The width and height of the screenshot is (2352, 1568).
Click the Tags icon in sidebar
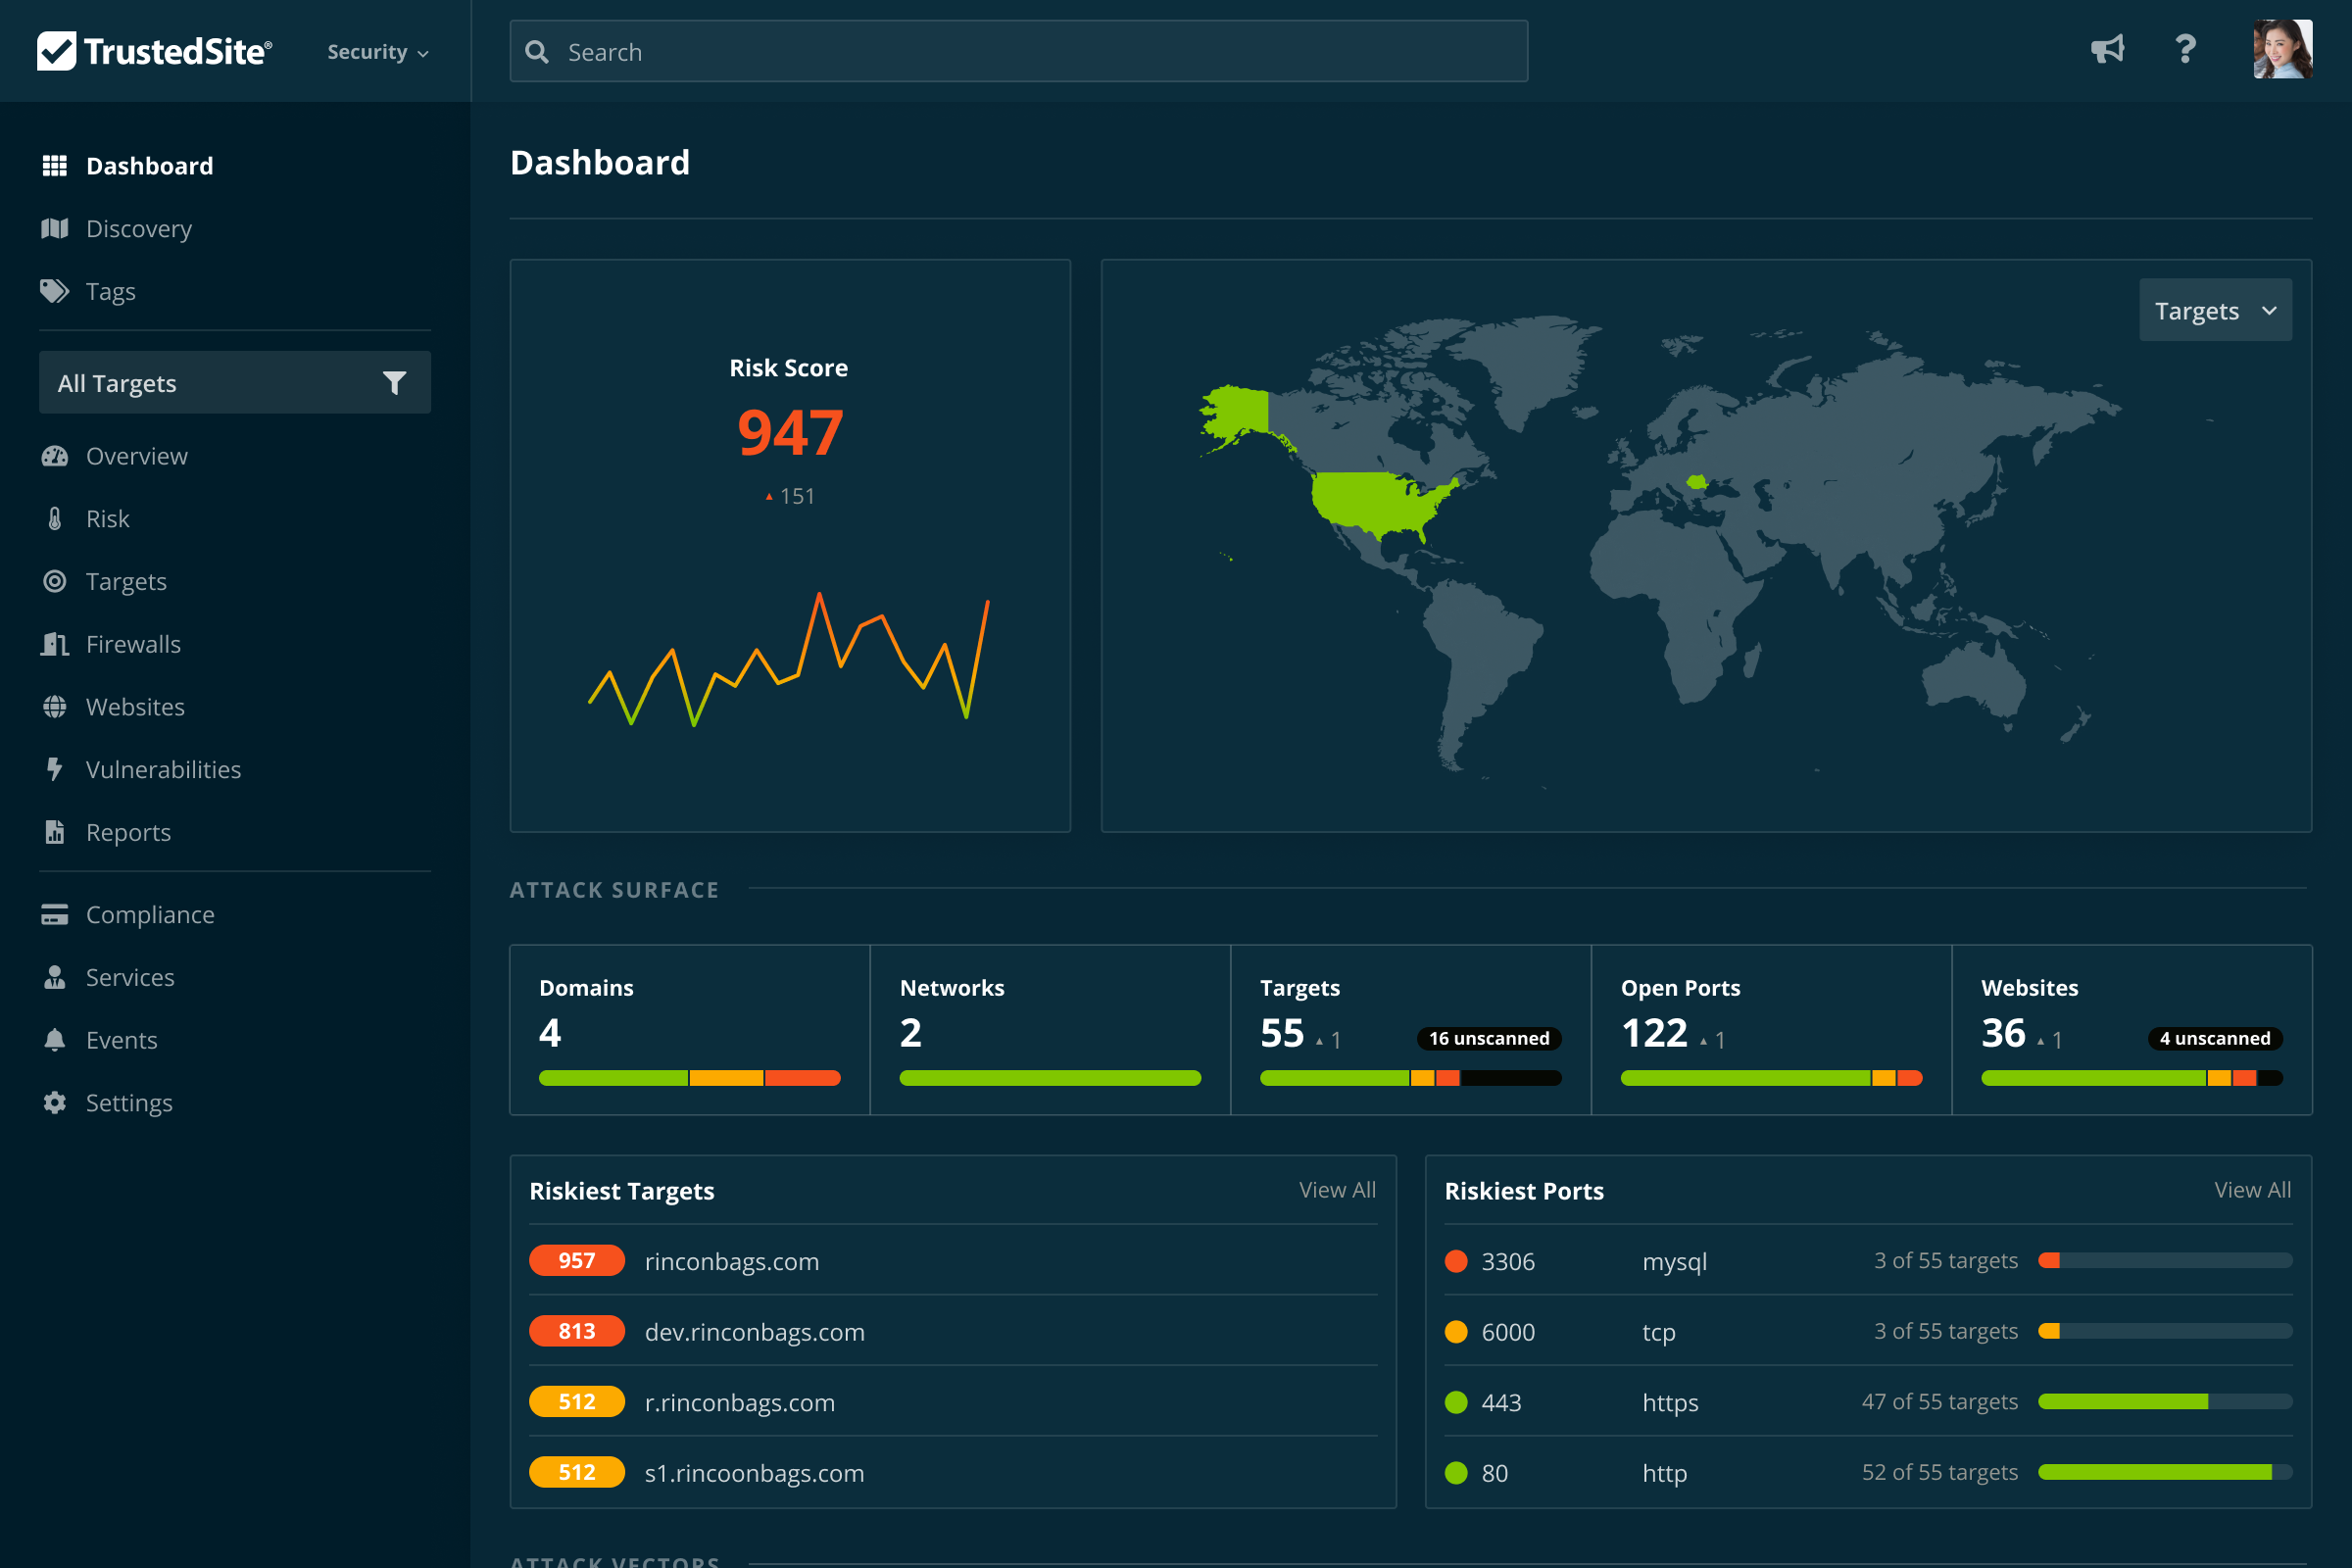point(55,292)
